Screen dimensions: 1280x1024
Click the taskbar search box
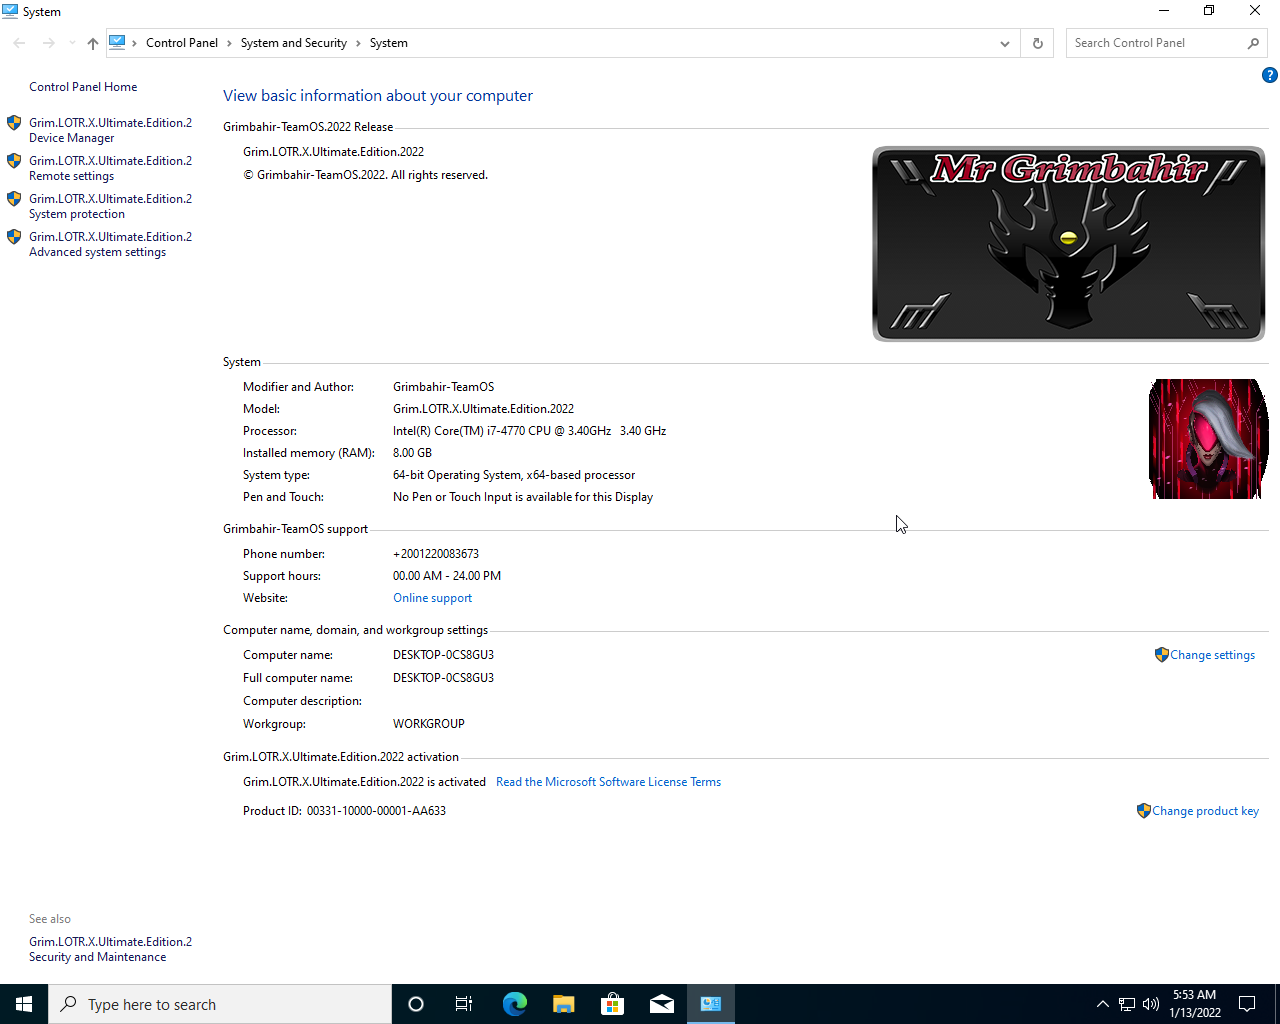[x=220, y=1004]
